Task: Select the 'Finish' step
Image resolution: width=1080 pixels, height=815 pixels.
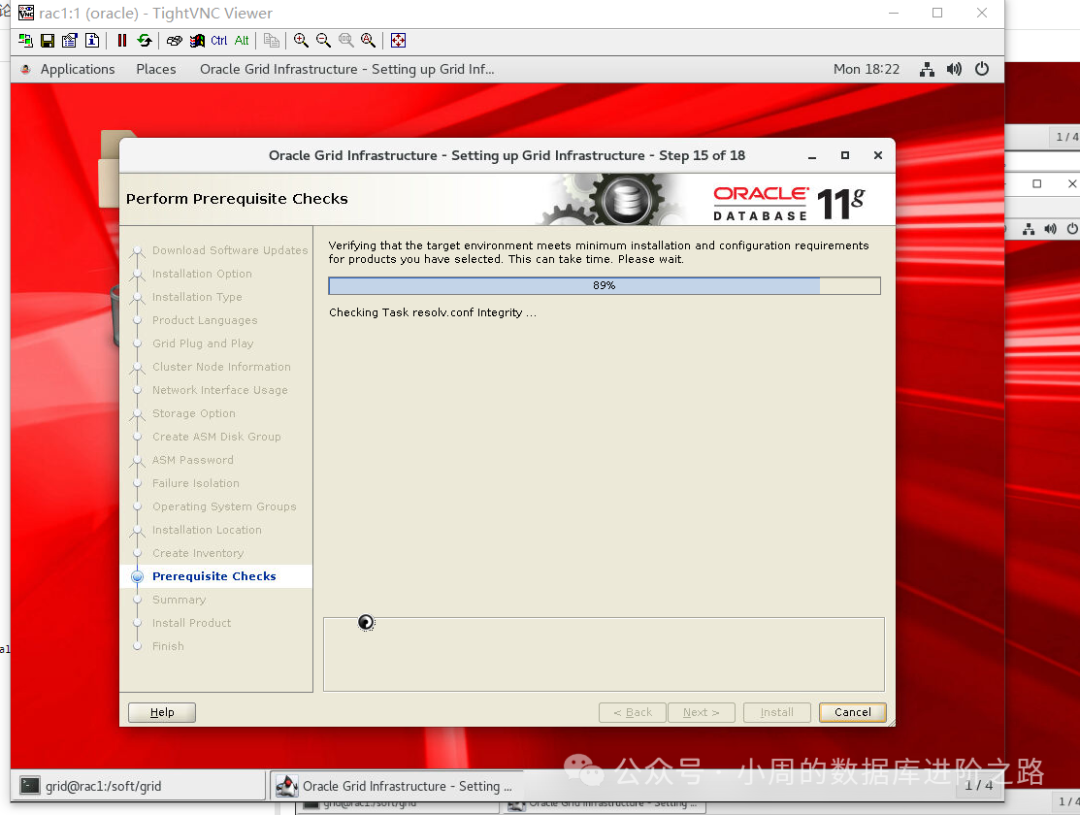Action: tap(168, 646)
